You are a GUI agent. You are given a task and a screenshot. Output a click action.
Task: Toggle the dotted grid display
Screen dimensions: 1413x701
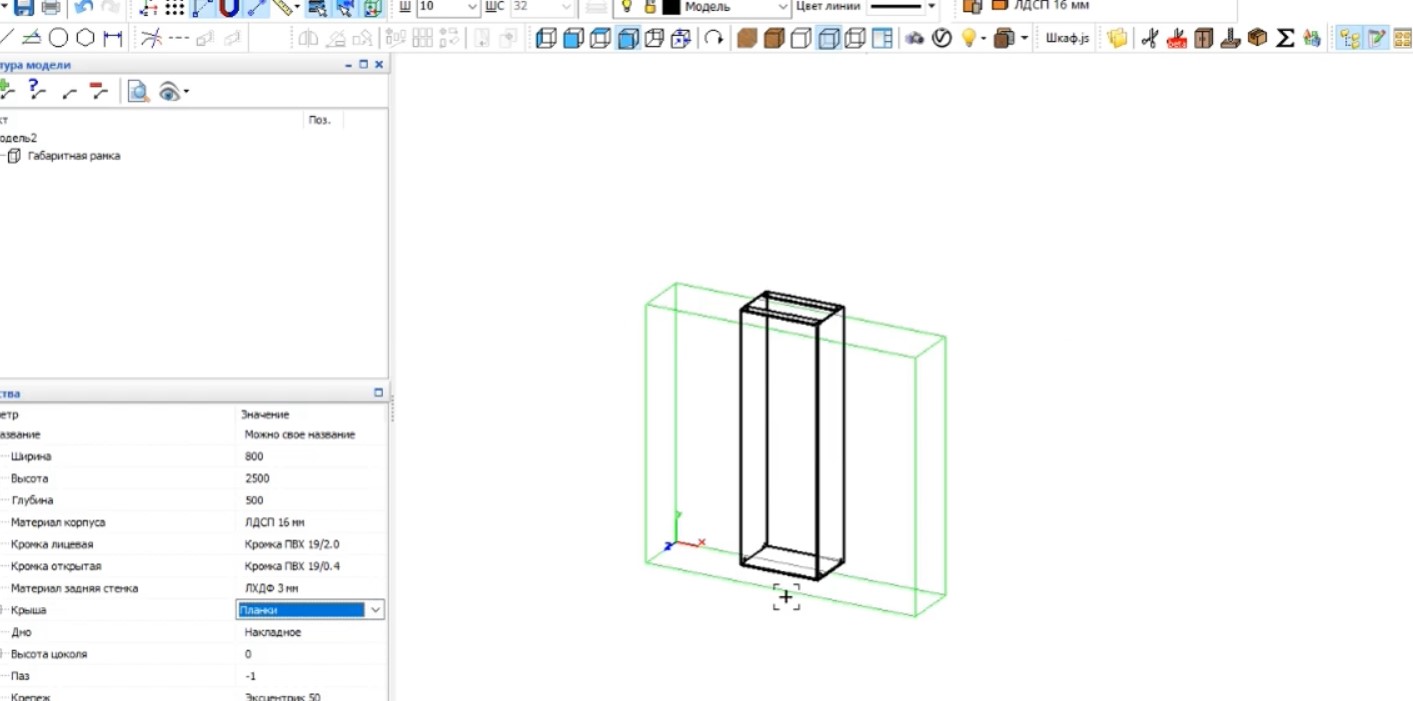(175, 8)
